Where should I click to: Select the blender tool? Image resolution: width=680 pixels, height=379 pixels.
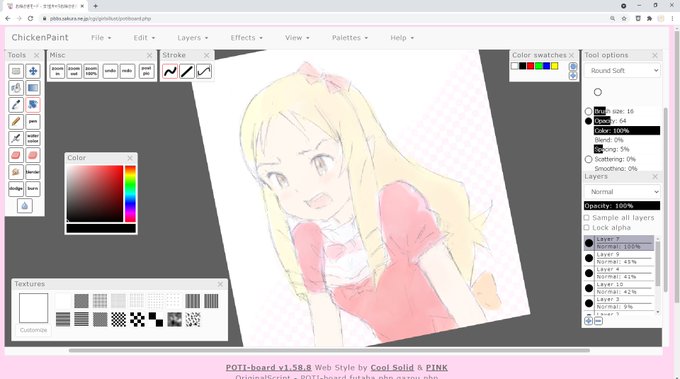[33, 172]
